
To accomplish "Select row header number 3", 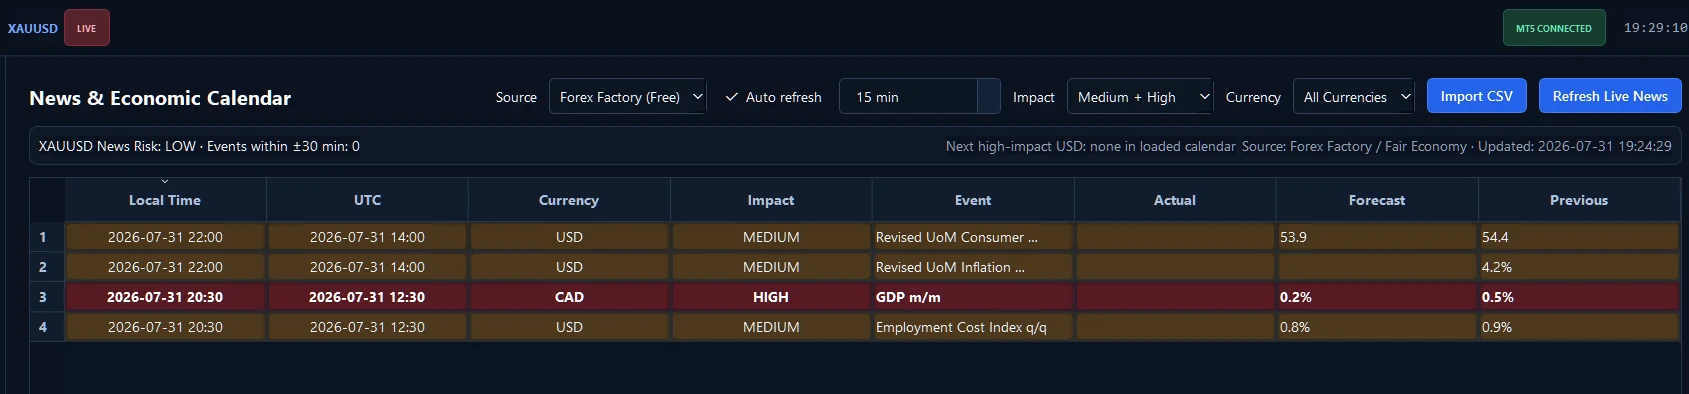I will pyautogui.click(x=47, y=297).
